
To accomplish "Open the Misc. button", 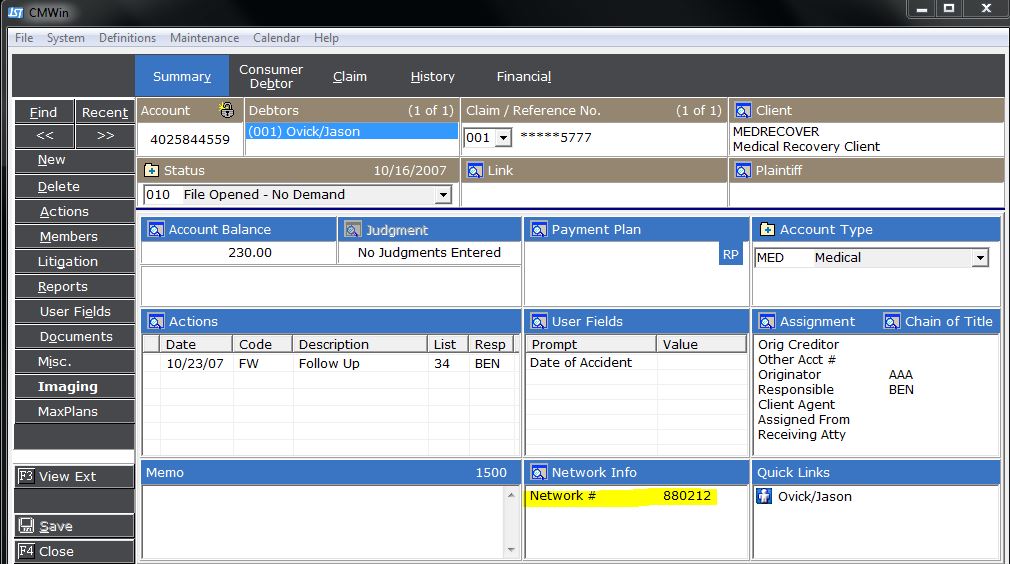I will [74, 362].
